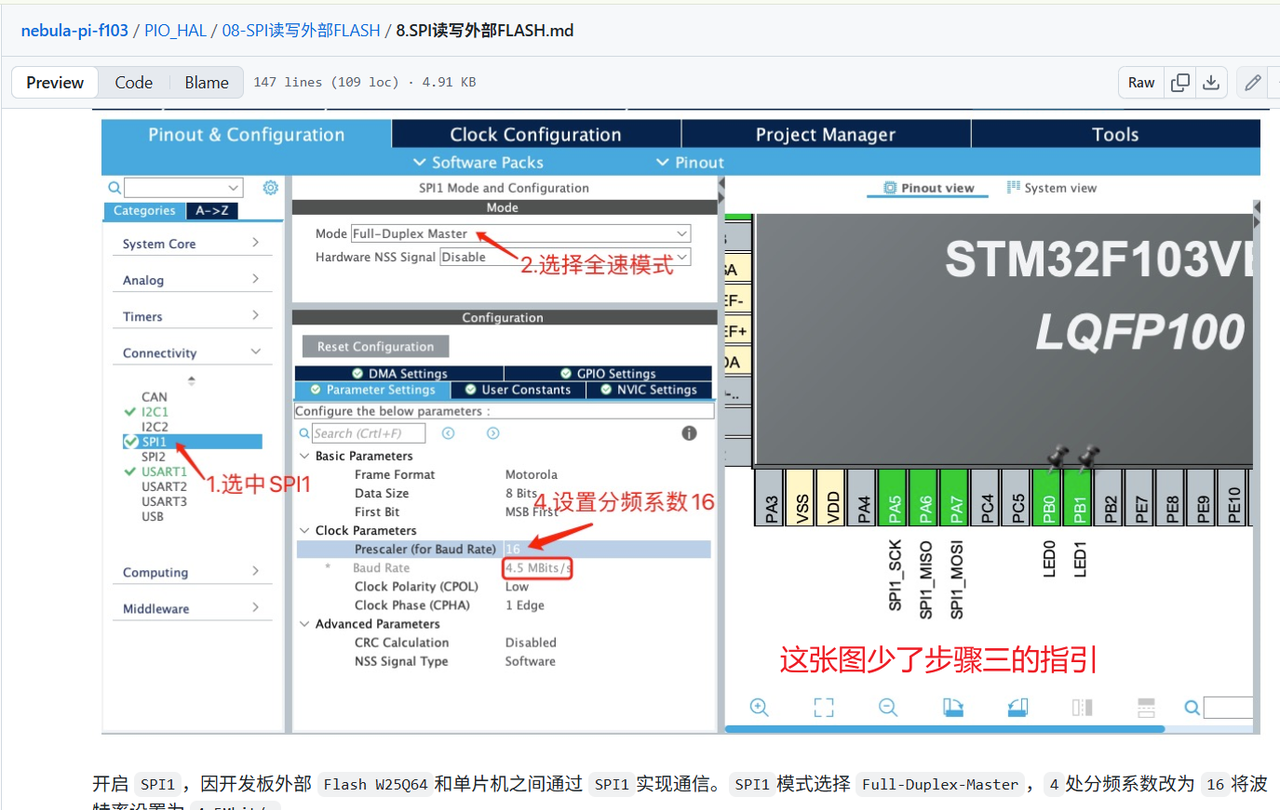Click the settings gear icon beside search
This screenshot has width=1280, height=810.
(x=270, y=188)
